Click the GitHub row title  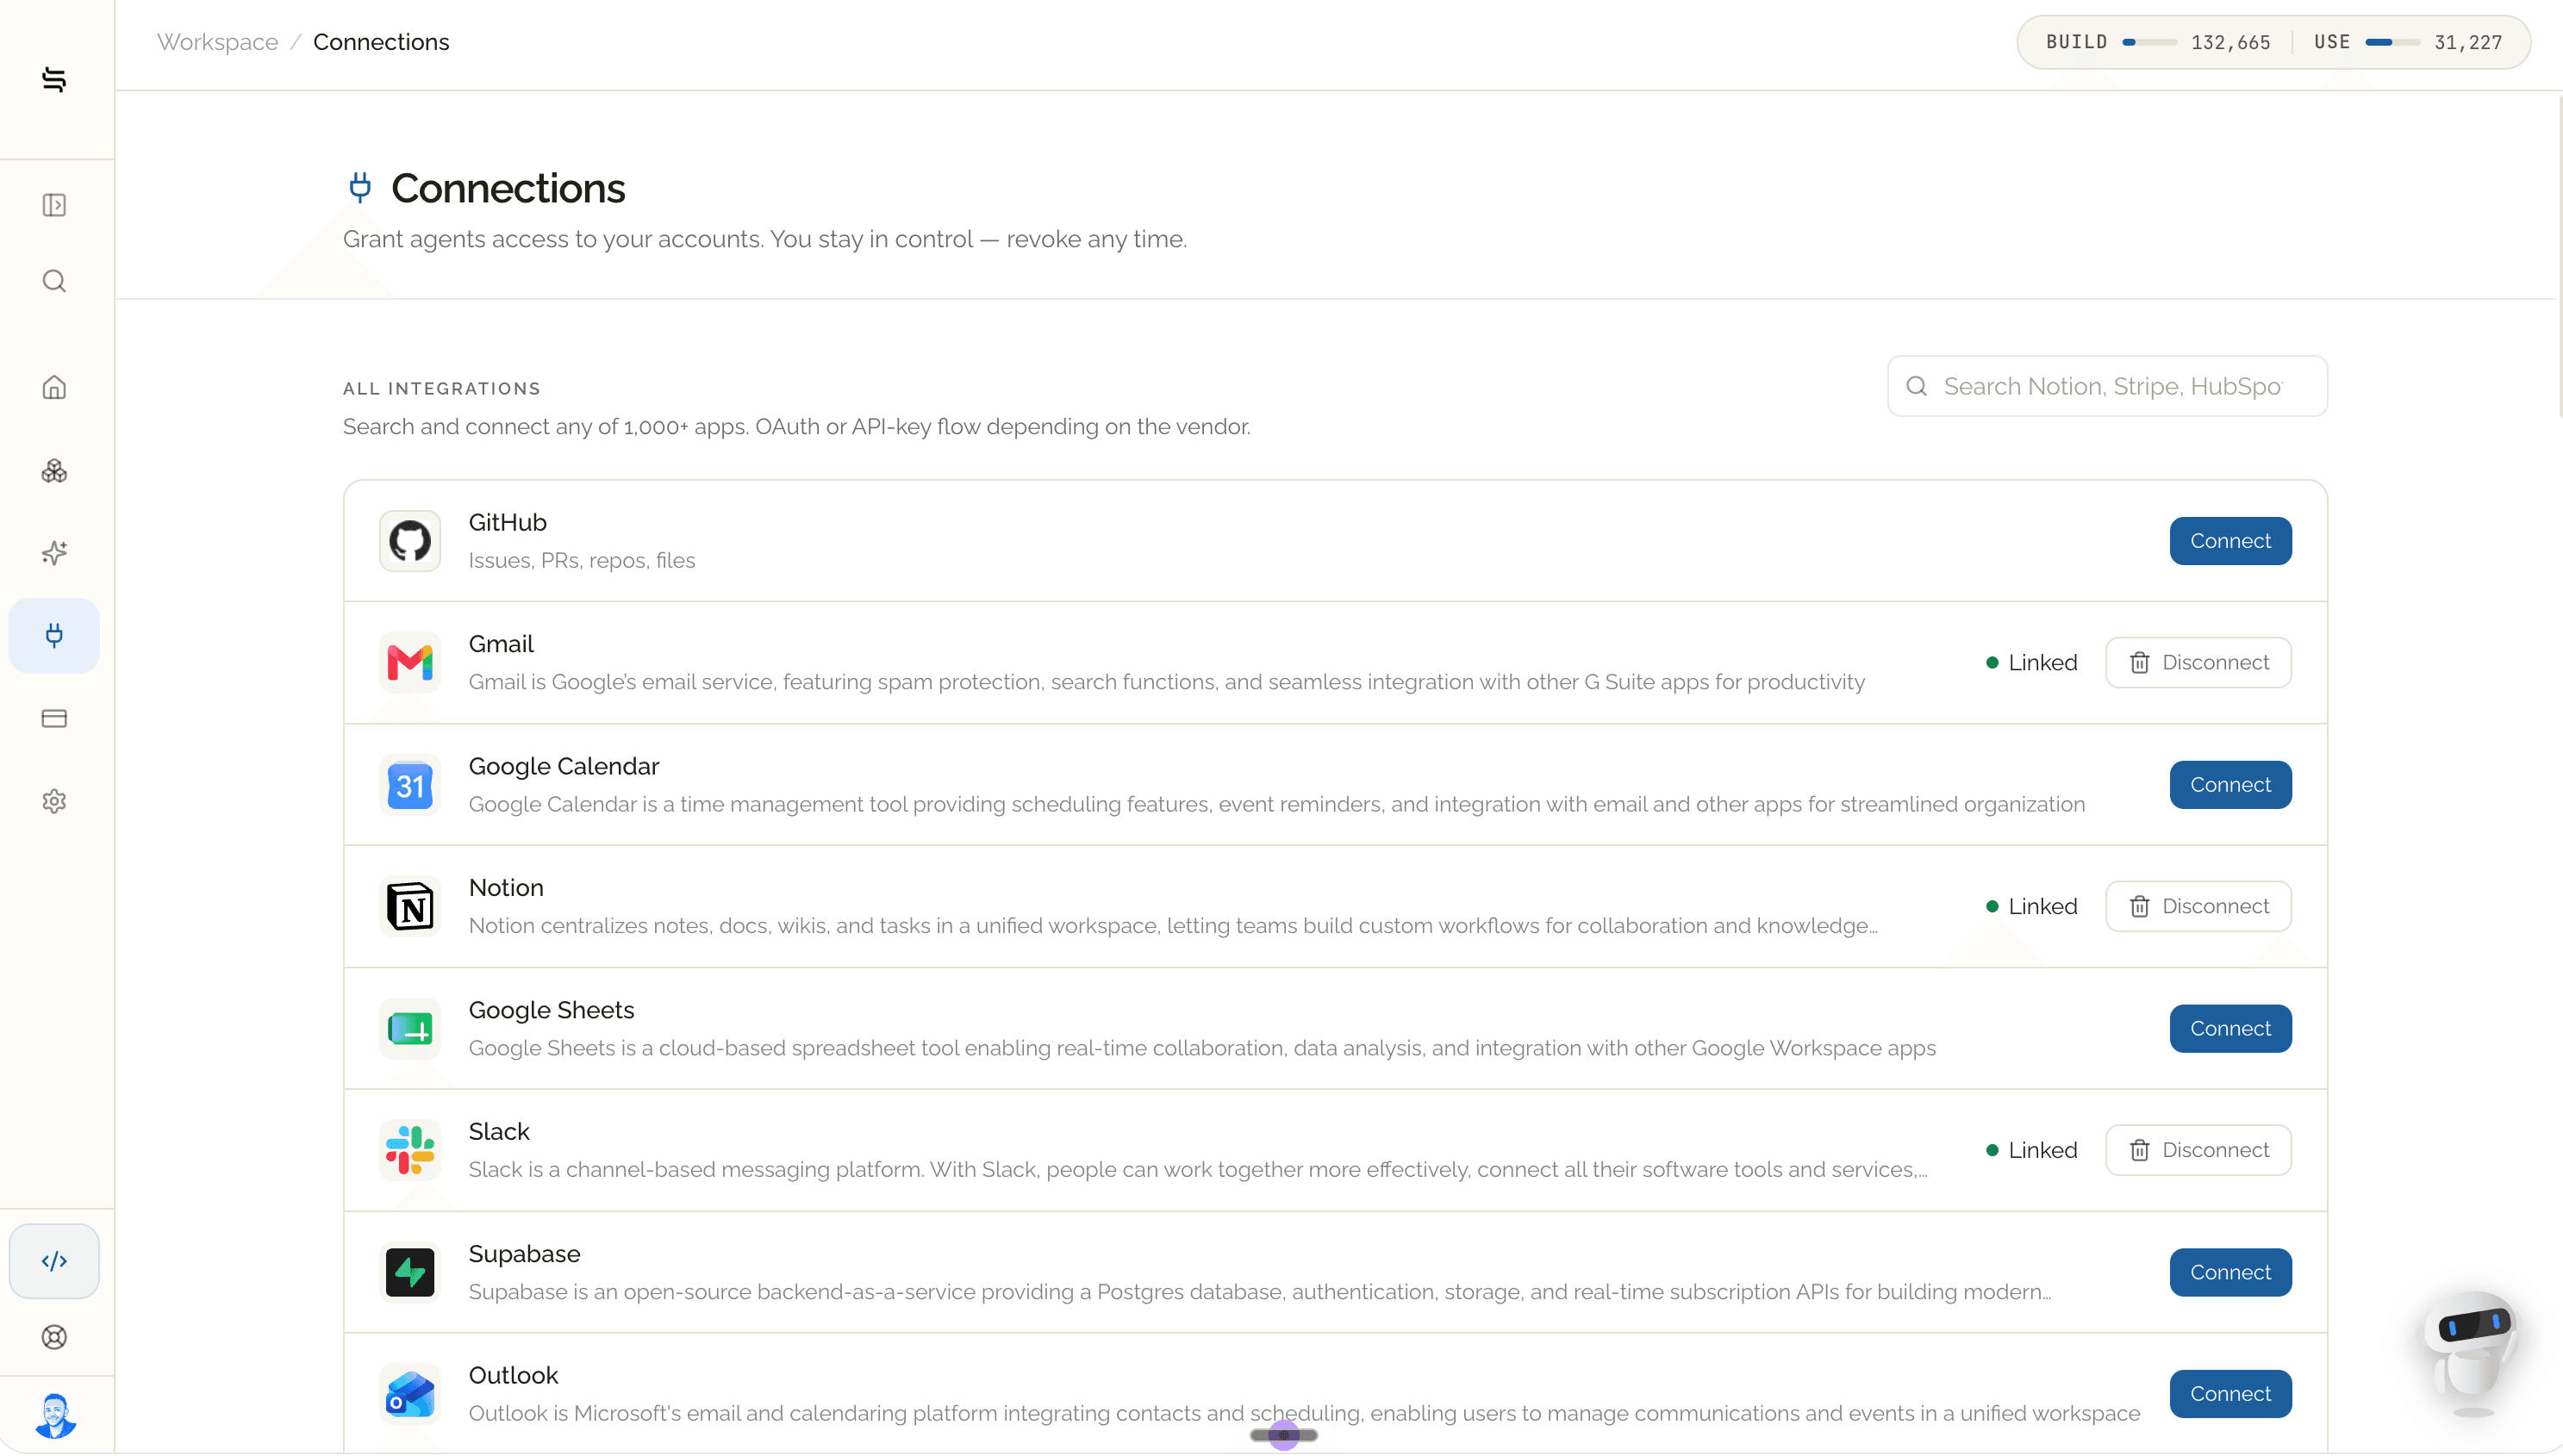(x=508, y=523)
